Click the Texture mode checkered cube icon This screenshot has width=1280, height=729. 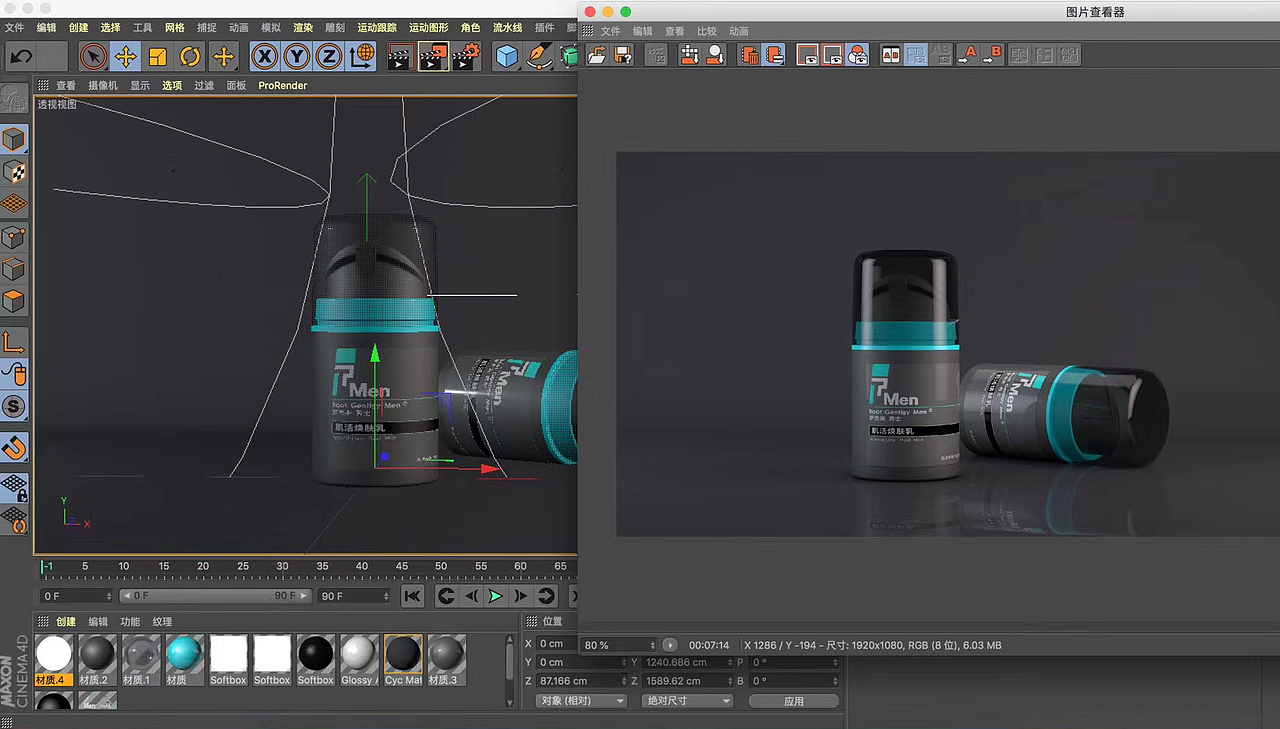[14, 172]
